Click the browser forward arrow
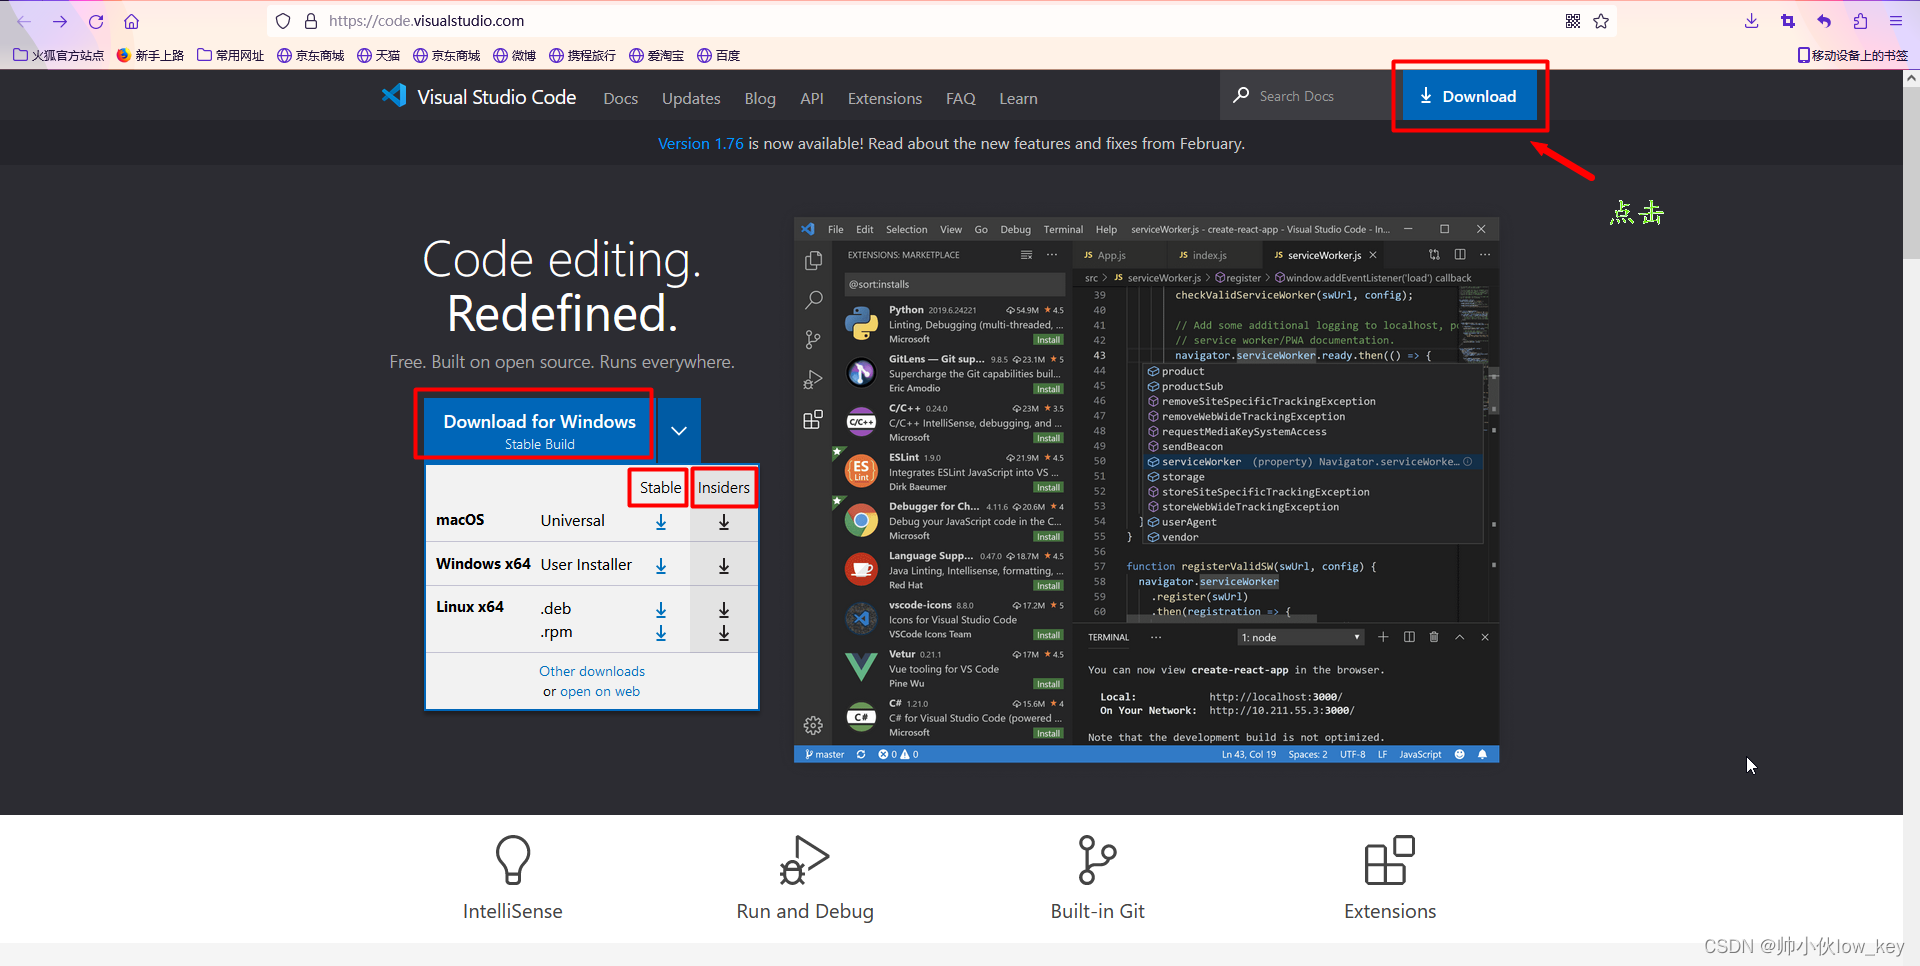Viewport: 1920px width, 966px height. pyautogui.click(x=60, y=21)
